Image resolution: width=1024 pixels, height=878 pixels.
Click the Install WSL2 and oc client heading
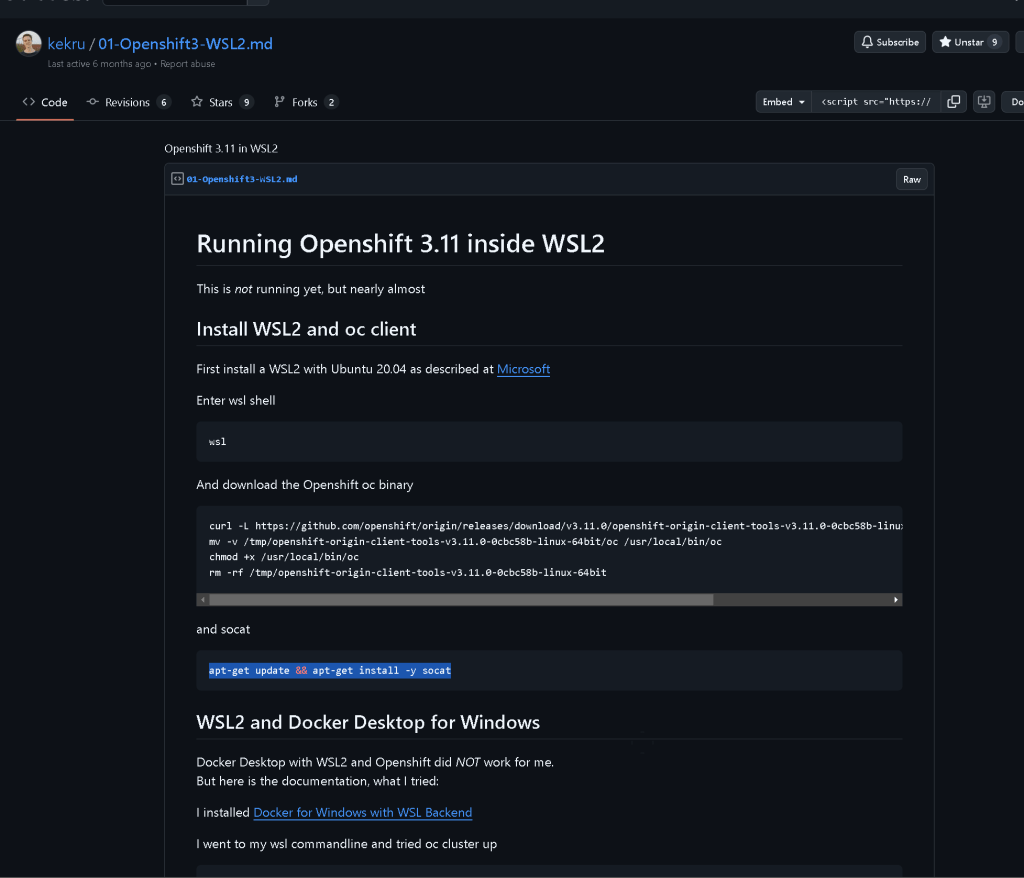(x=306, y=329)
